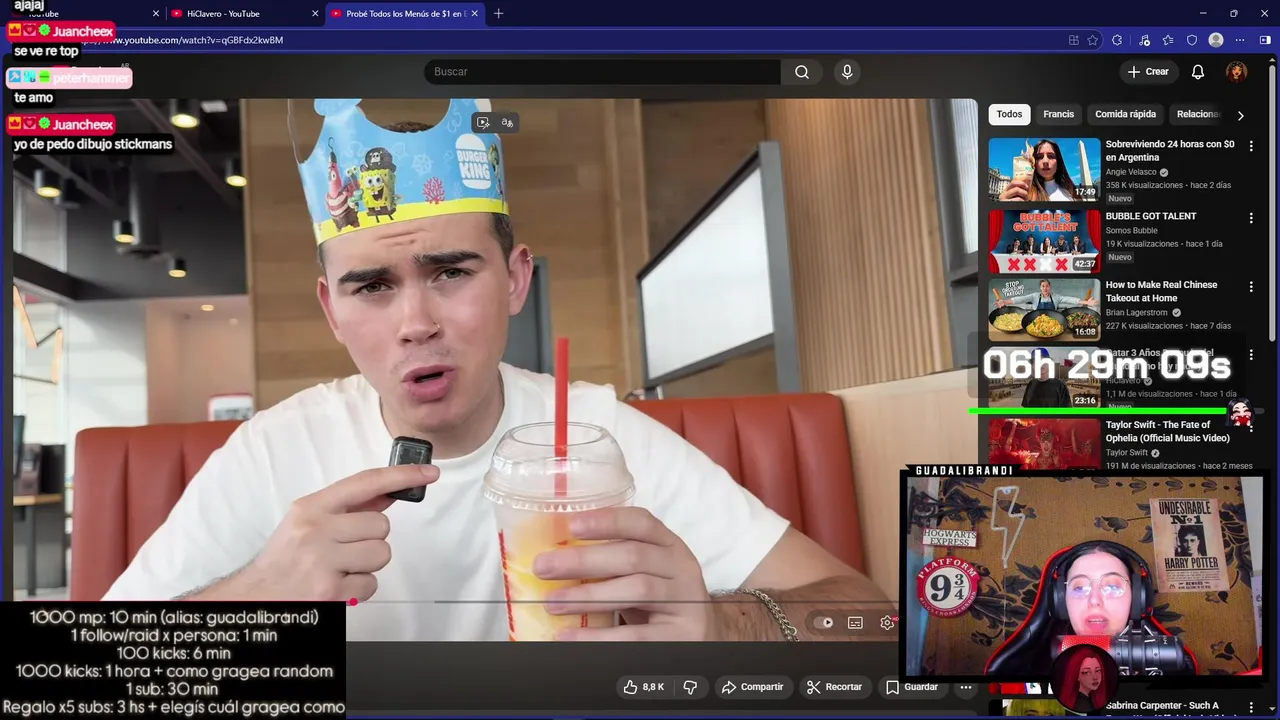The width and height of the screenshot is (1280, 720).
Task: Toggle the autoplay switch in the player
Action: coord(823,623)
